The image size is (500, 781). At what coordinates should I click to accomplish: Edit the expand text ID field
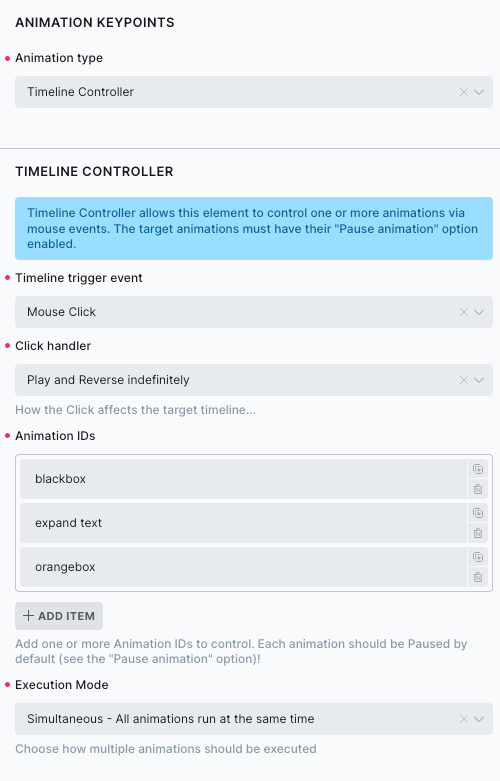coord(243,523)
